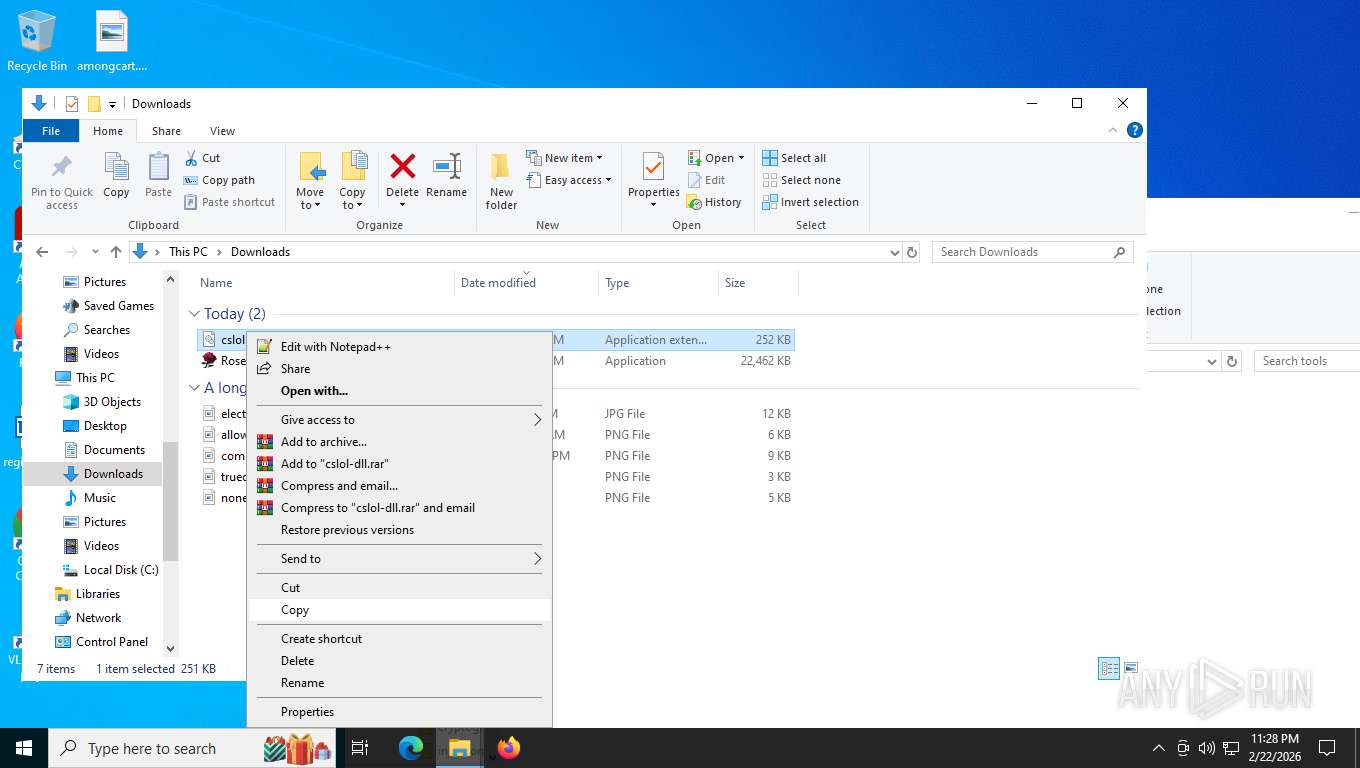Expand the Send to submenu
This screenshot has width=1360, height=768.
point(400,559)
